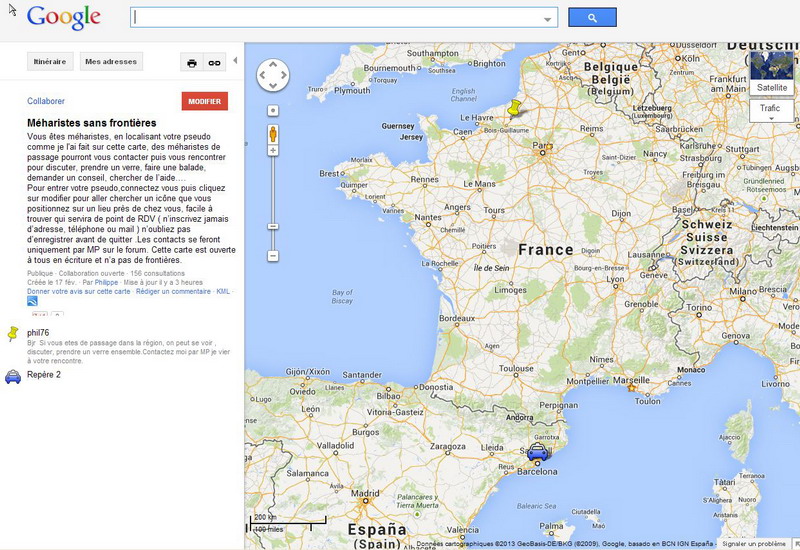This screenshot has width=800, height=550.
Task: Click the Nantes label on map
Action: tap(428, 217)
